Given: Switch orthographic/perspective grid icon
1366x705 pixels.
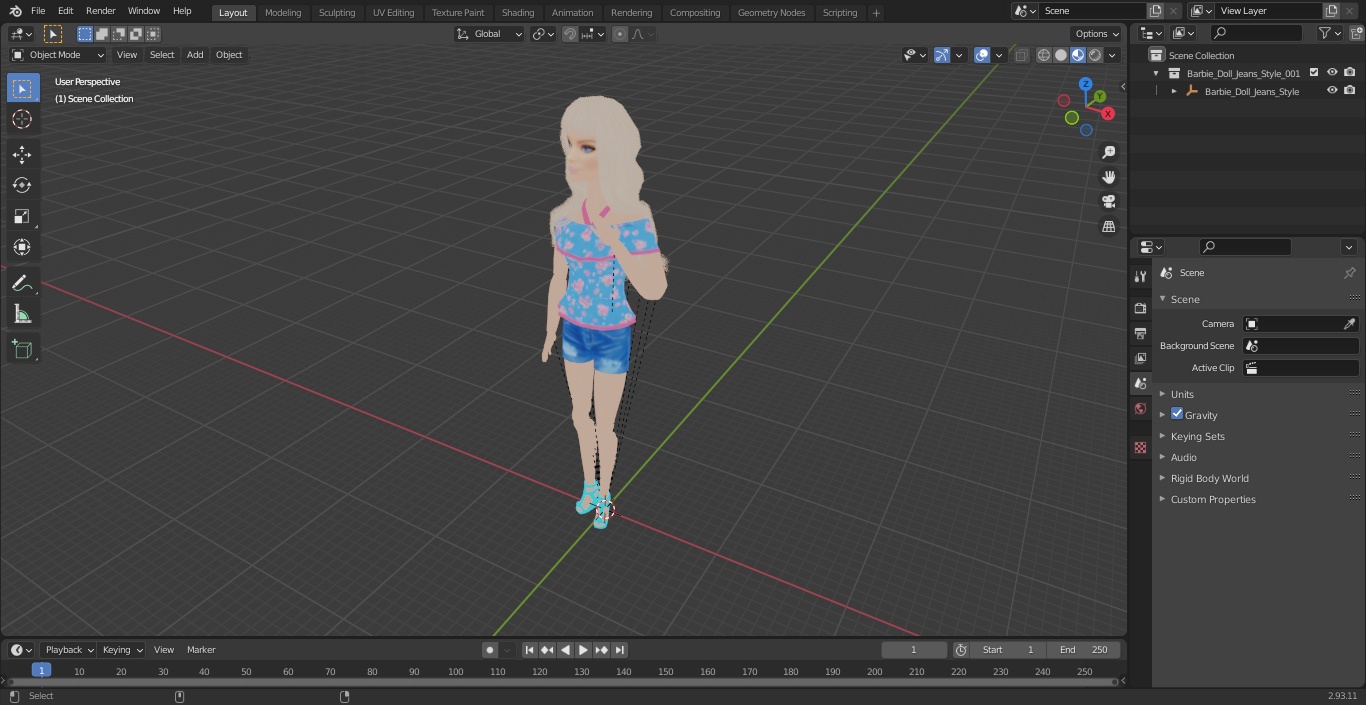Looking at the screenshot, I should (x=1108, y=227).
